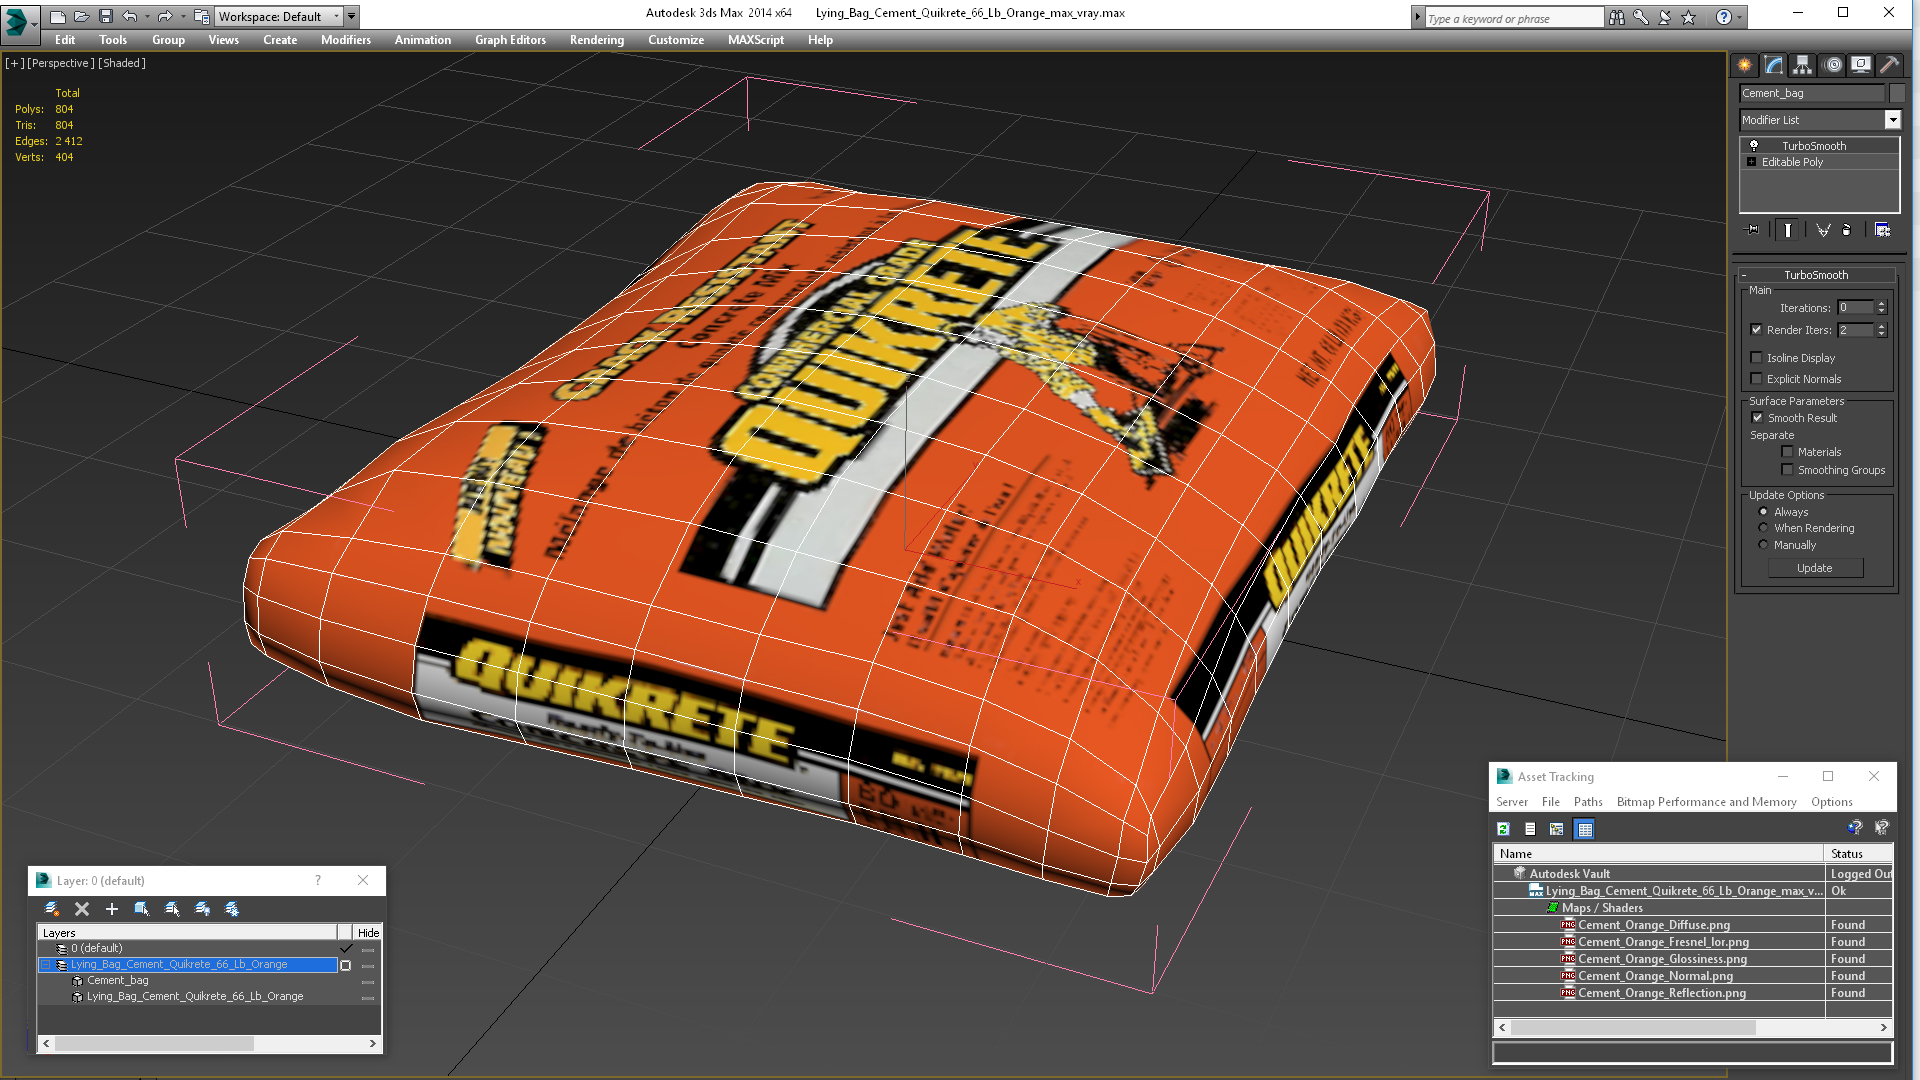Image resolution: width=1920 pixels, height=1080 pixels.
Task: Open the Help menu dropdown arrow
Action: point(1739,17)
